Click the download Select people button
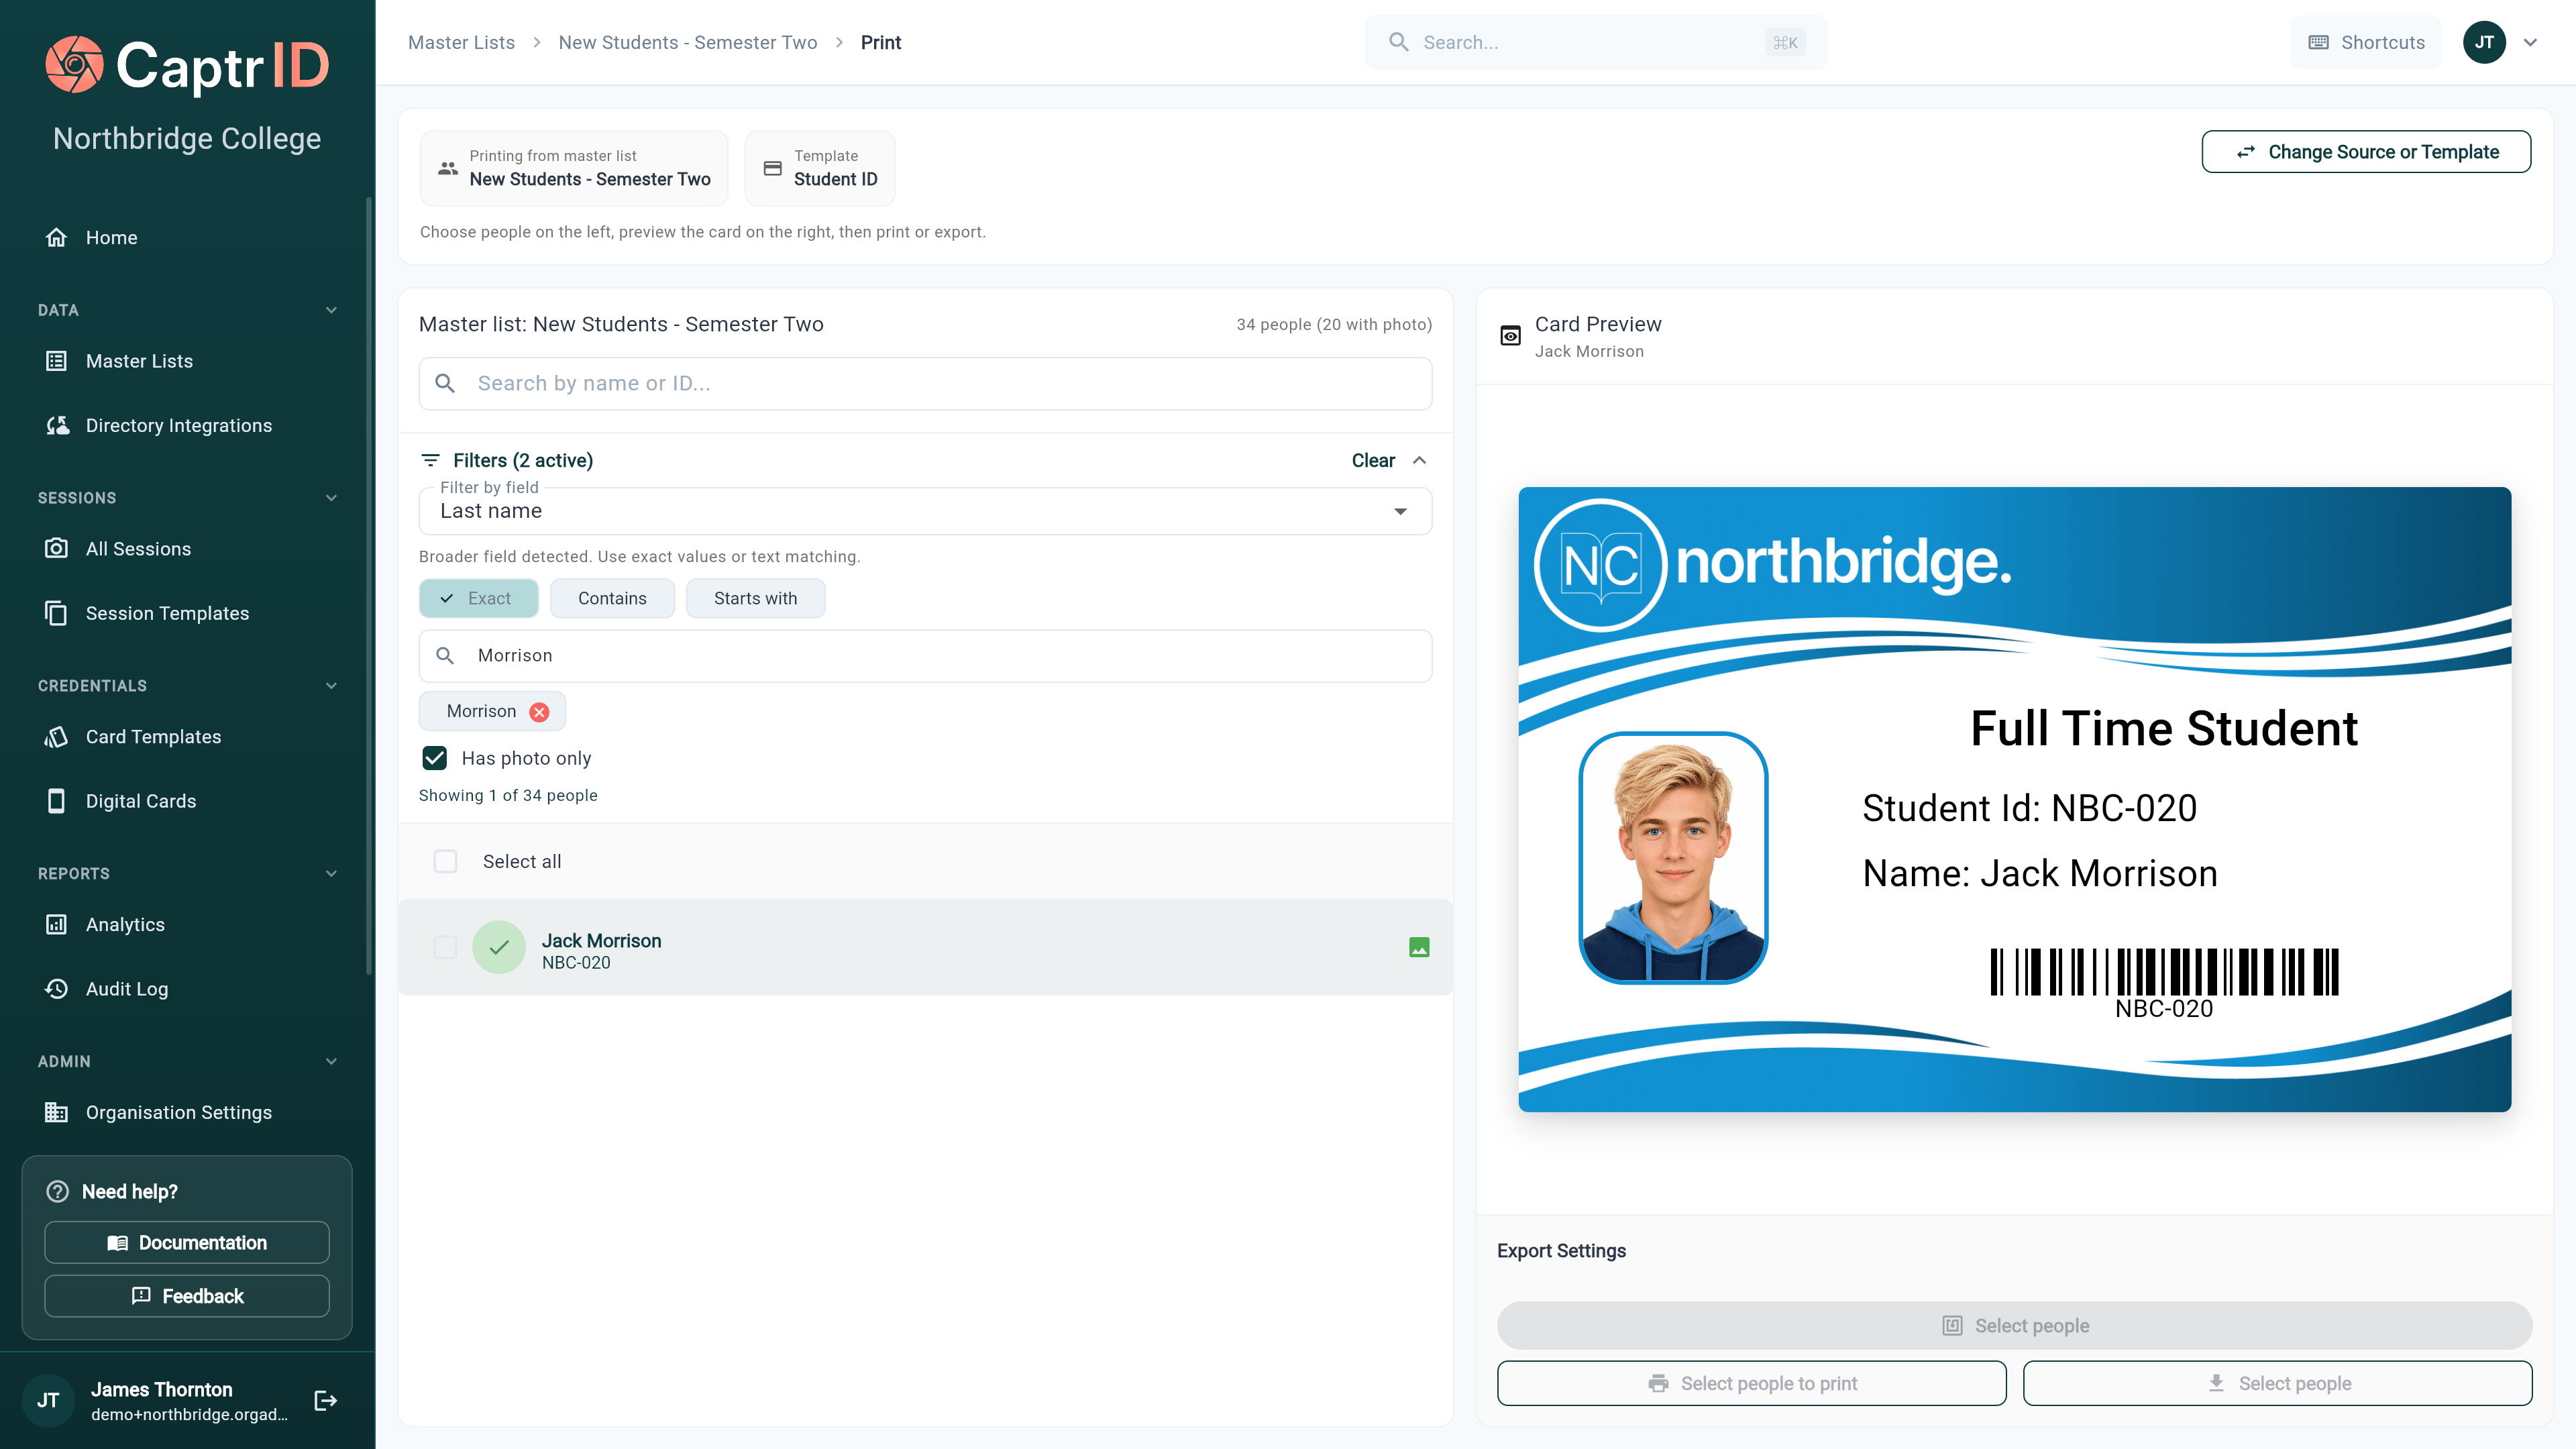The height and width of the screenshot is (1449, 2576). click(x=2277, y=1383)
